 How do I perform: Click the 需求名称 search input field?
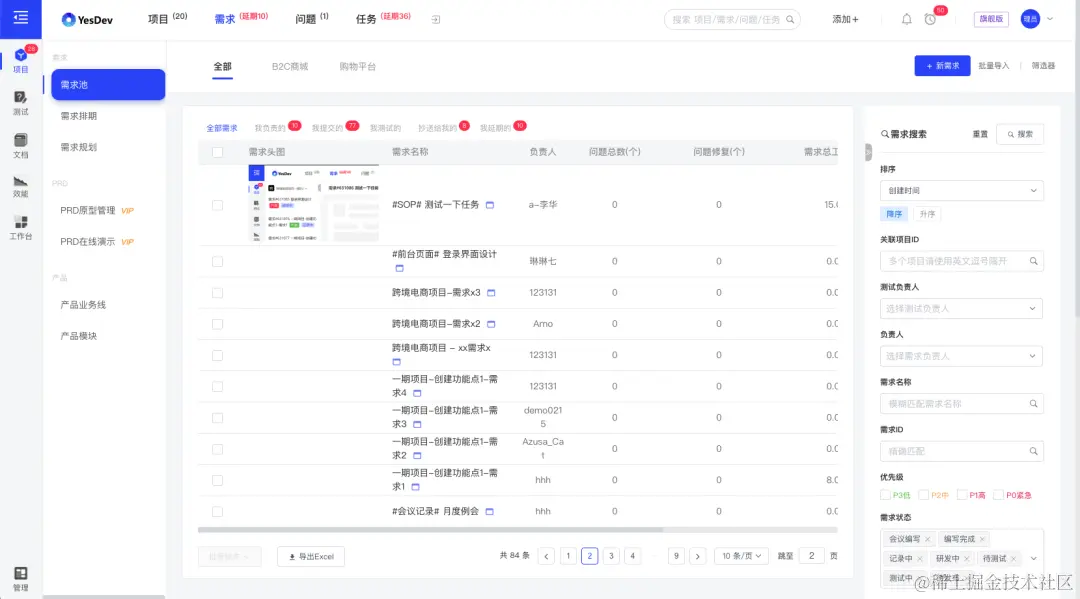pyautogui.click(x=961, y=403)
